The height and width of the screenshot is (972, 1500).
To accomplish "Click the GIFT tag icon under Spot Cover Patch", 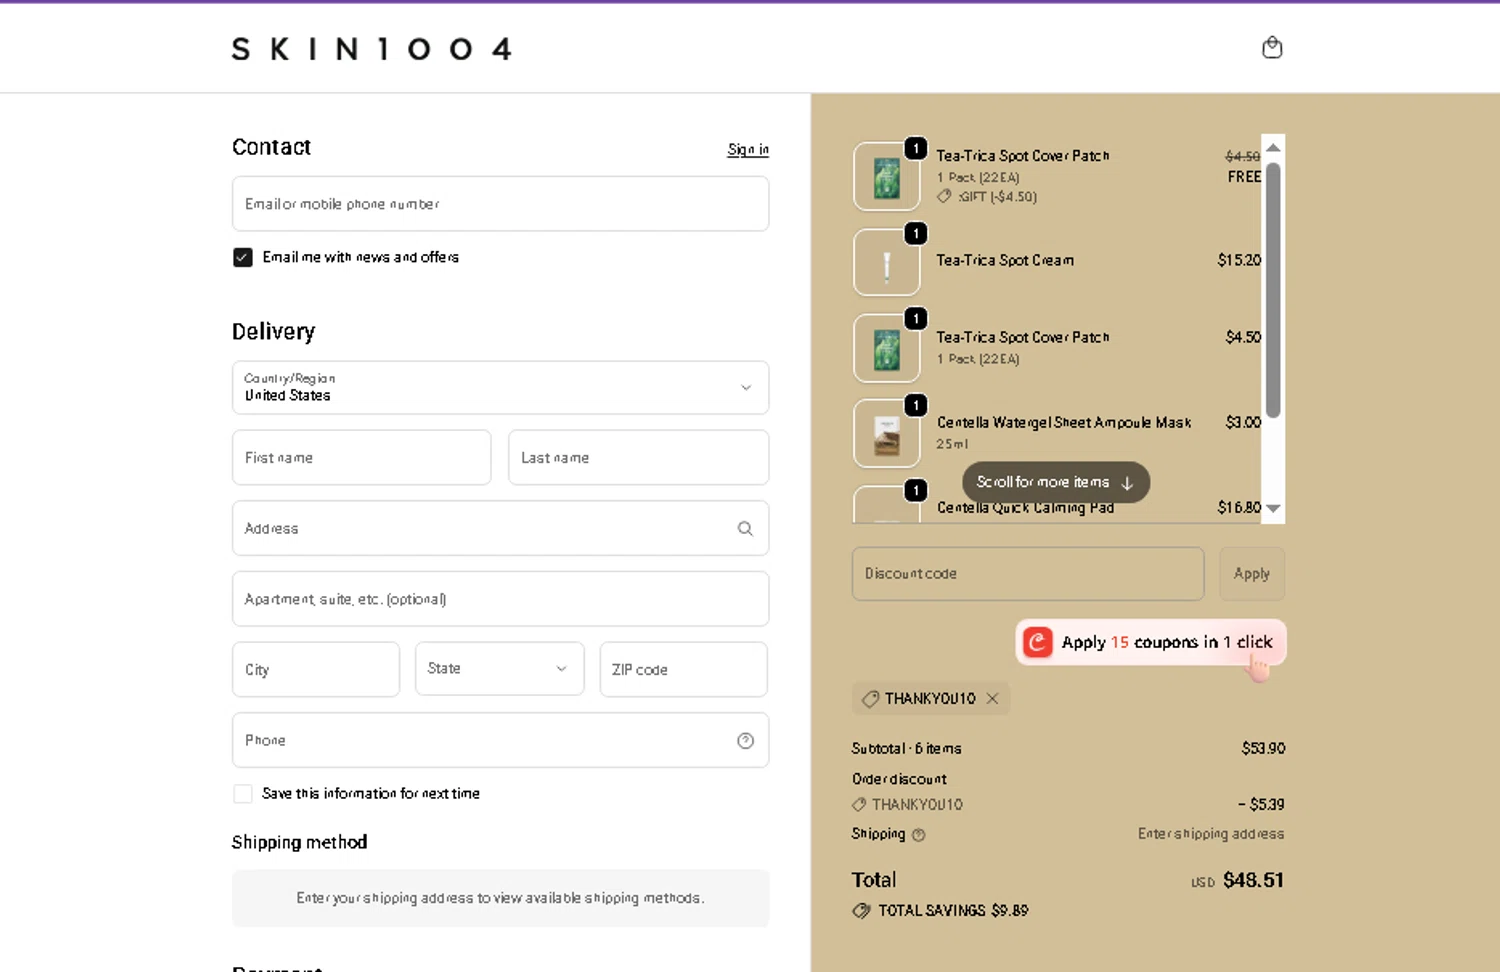I will 944,197.
